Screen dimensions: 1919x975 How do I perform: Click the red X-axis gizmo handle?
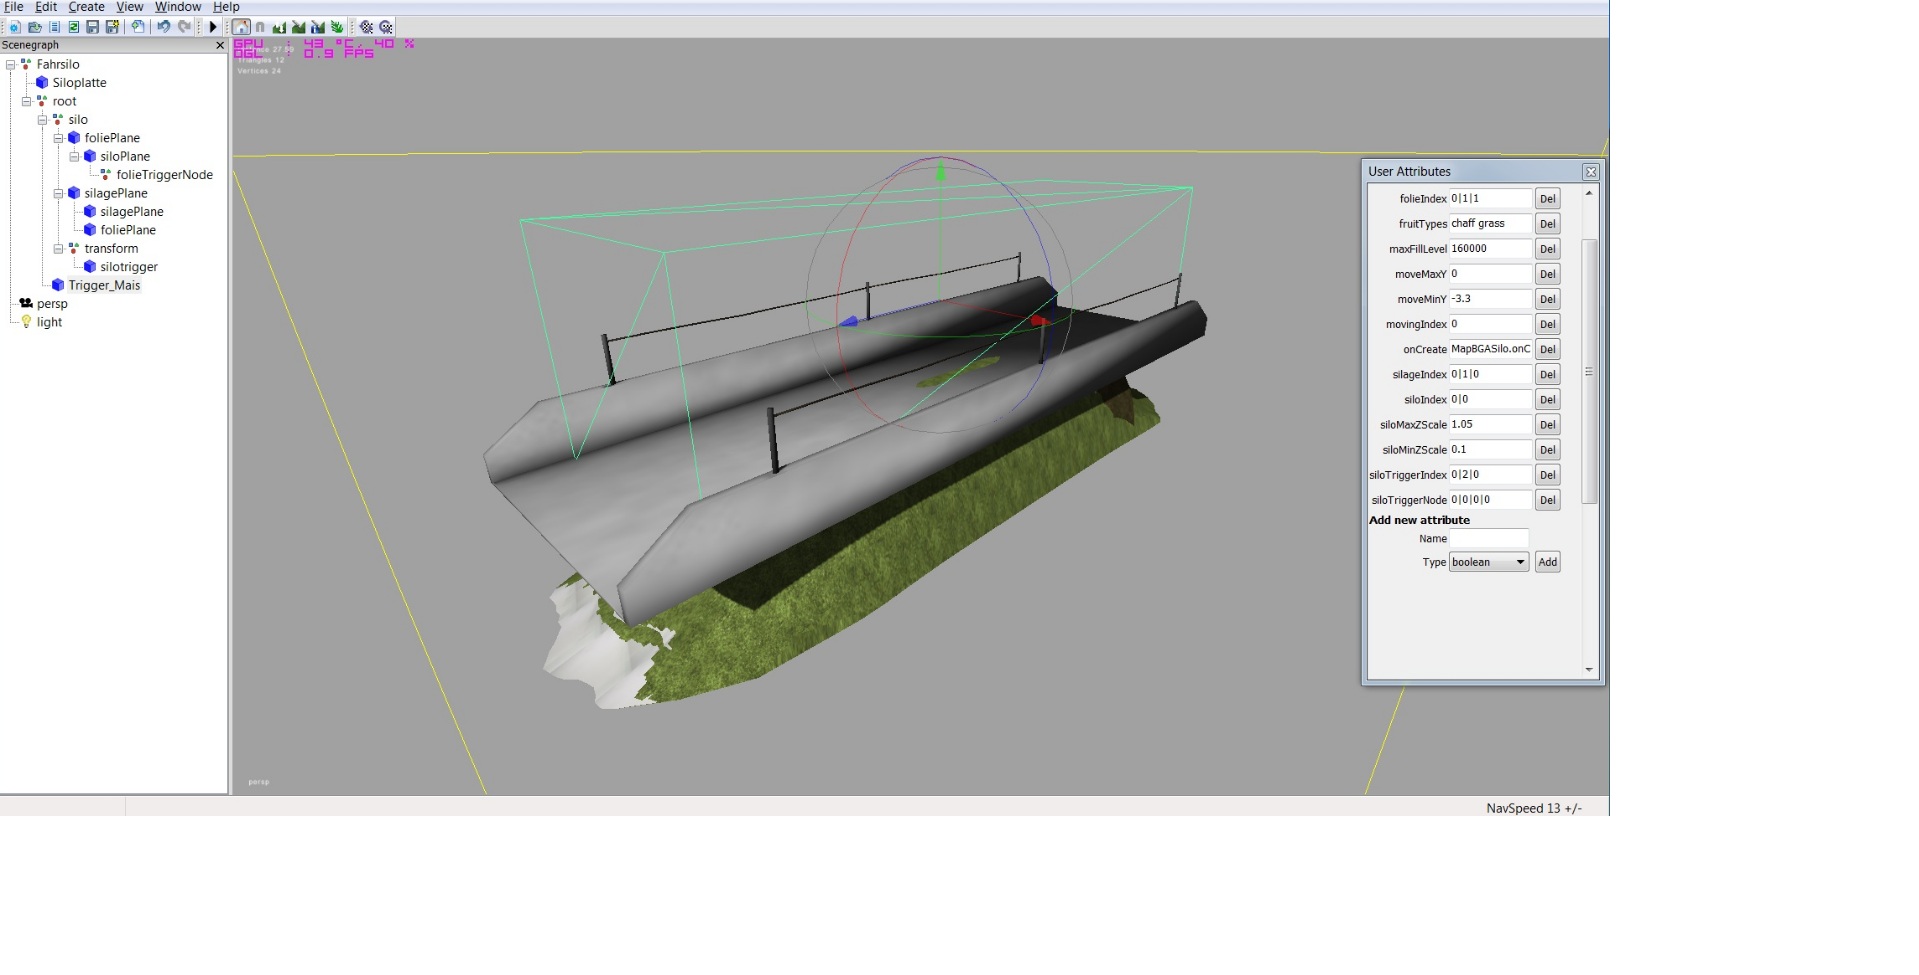click(x=1039, y=321)
